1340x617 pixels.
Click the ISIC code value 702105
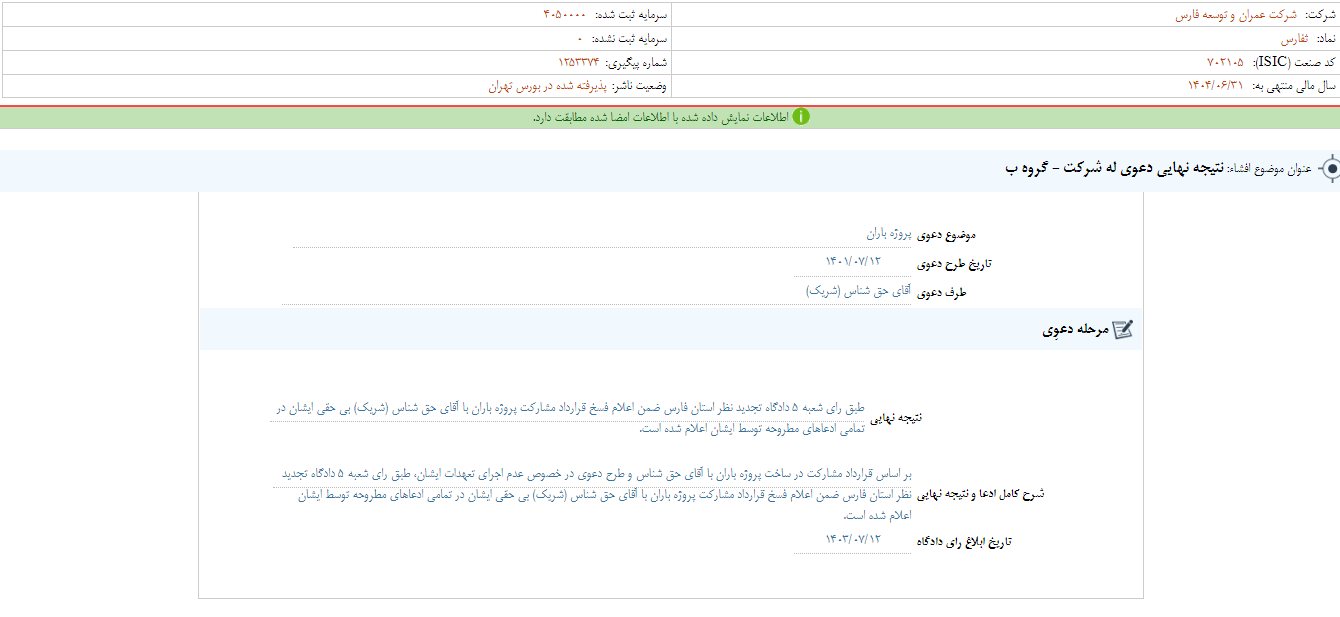[1225, 62]
